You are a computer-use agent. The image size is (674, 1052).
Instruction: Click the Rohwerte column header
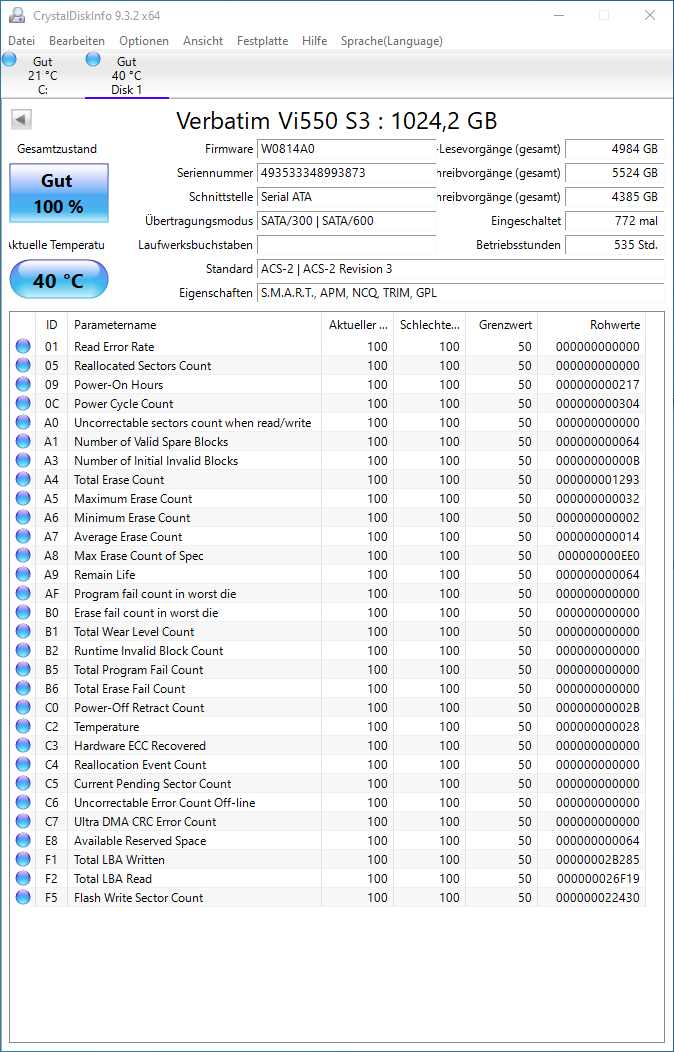click(592, 325)
